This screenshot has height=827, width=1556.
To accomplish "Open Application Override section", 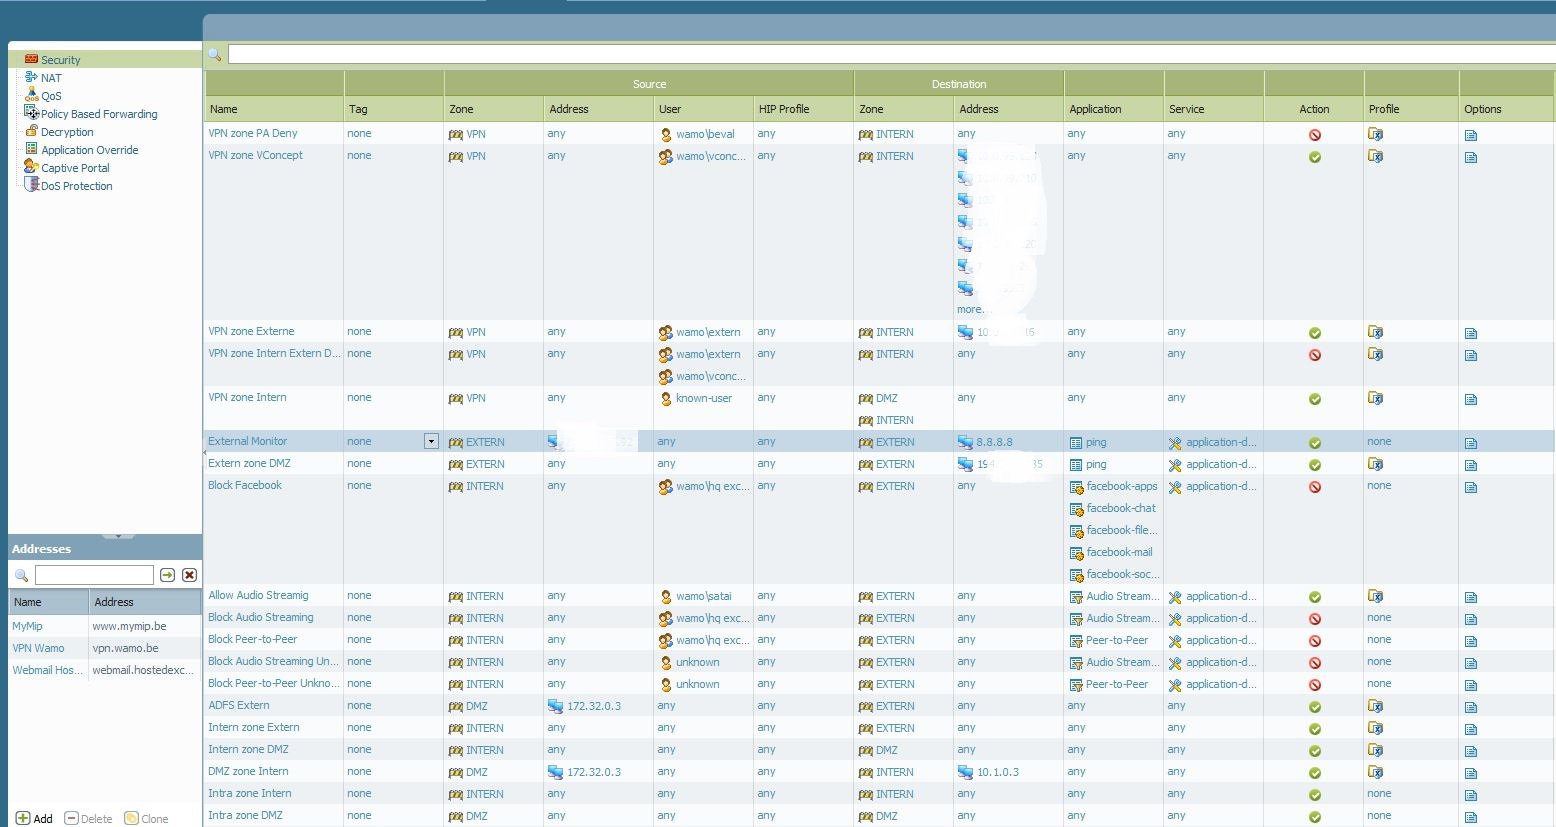I will coord(89,150).
